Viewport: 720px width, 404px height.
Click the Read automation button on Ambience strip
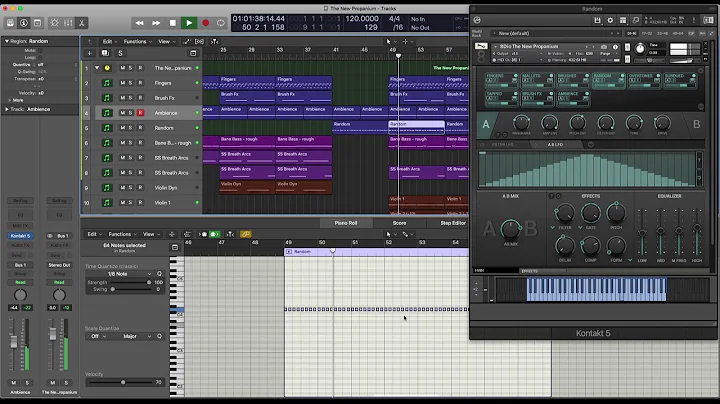pos(20,282)
